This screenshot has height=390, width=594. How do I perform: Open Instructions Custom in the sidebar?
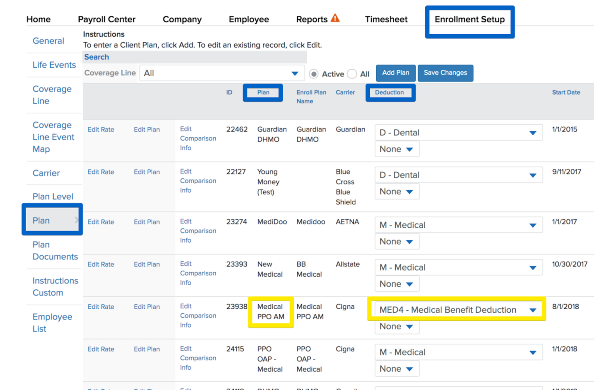[x=55, y=287]
